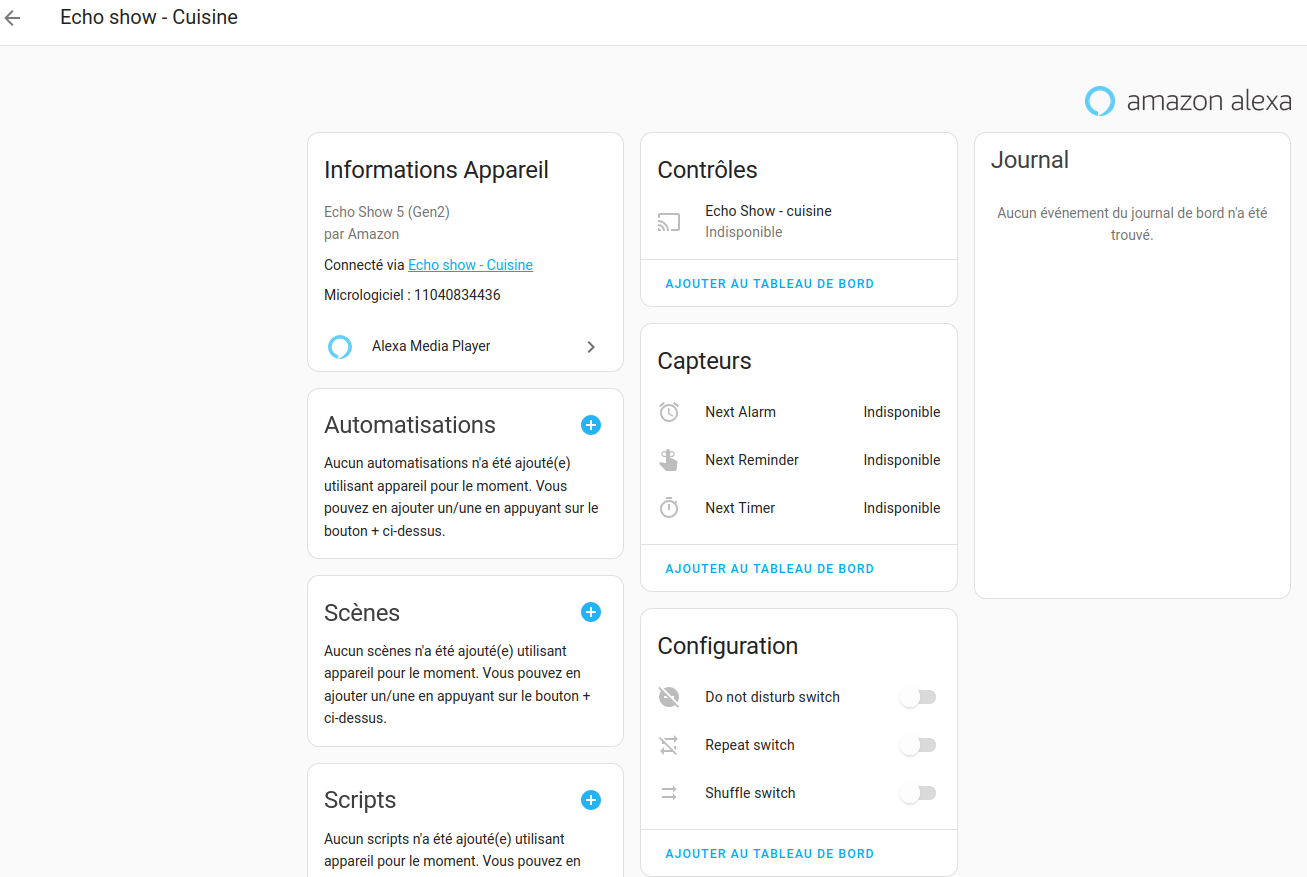Viewport: 1307px width, 877px height.
Task: Open the Alexa Media Player integration row
Action: click(465, 346)
